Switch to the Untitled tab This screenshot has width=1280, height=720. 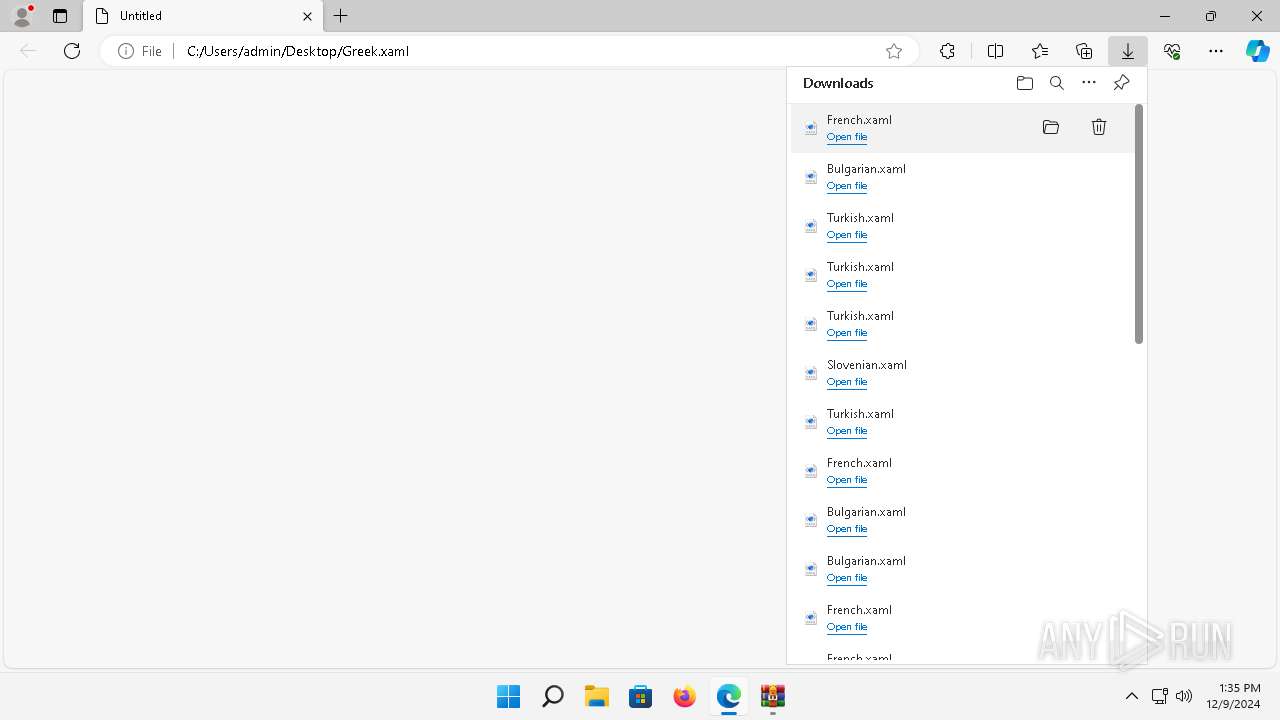203,16
